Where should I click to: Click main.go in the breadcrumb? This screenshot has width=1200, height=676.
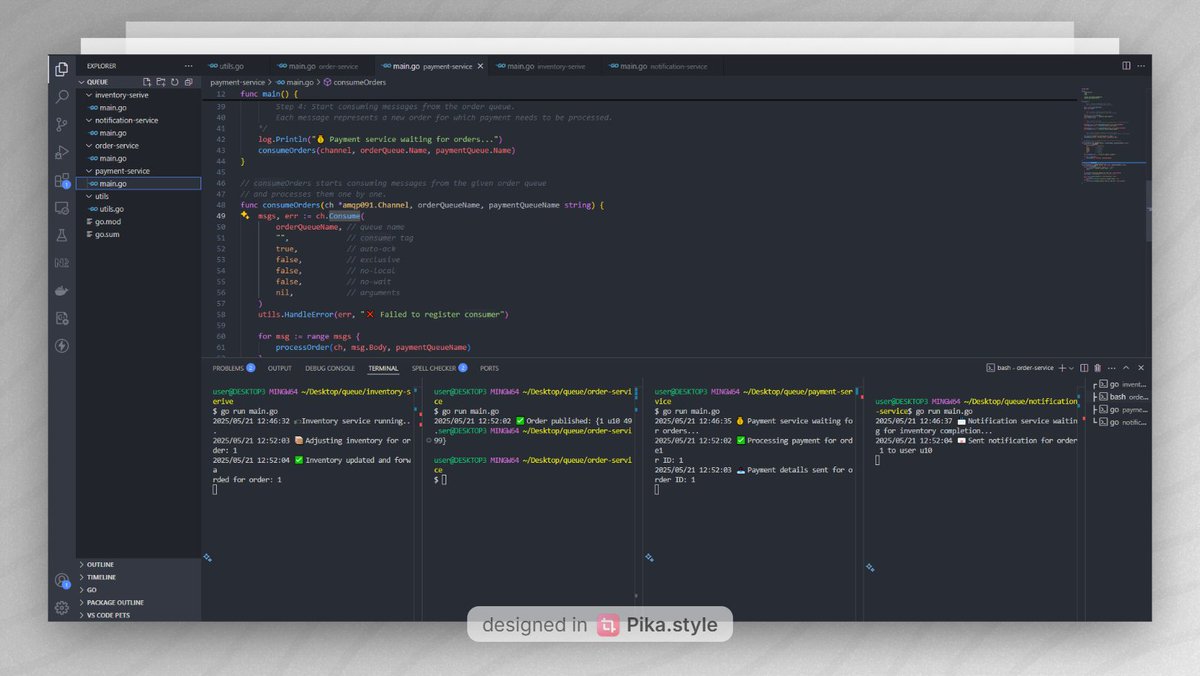coord(296,82)
